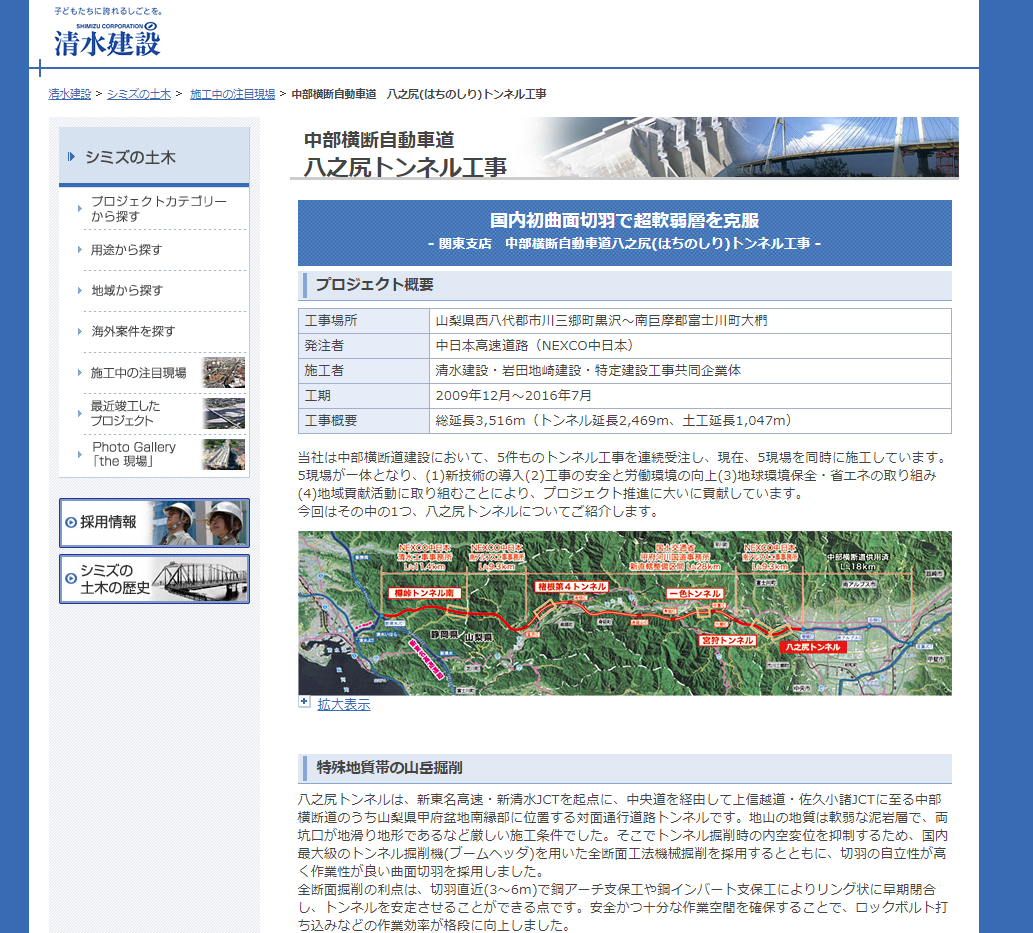The image size is (1033, 933).
Task: Click arrow bullet beside 海外案件を探す
Action: pyautogui.click(x=80, y=331)
